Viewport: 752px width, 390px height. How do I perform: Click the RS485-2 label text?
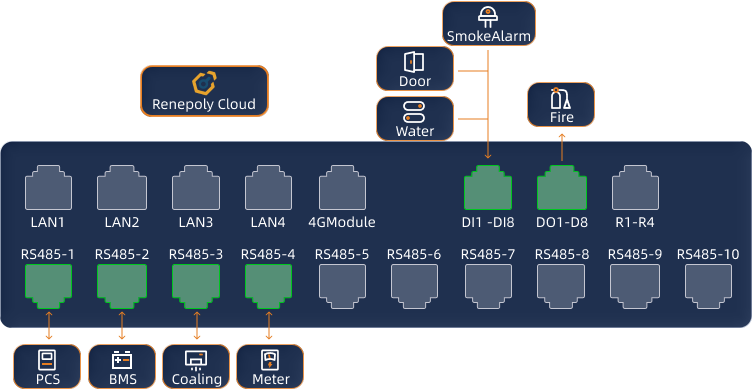[122, 255]
